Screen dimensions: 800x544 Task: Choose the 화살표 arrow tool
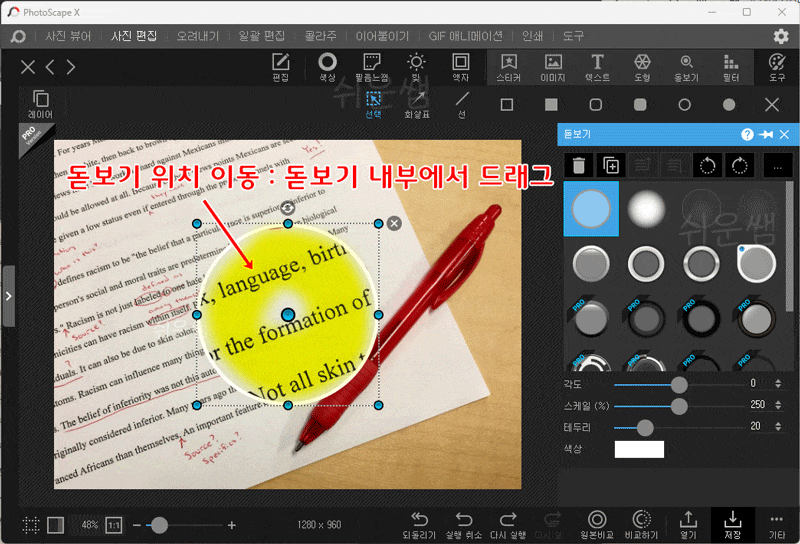pyautogui.click(x=417, y=105)
